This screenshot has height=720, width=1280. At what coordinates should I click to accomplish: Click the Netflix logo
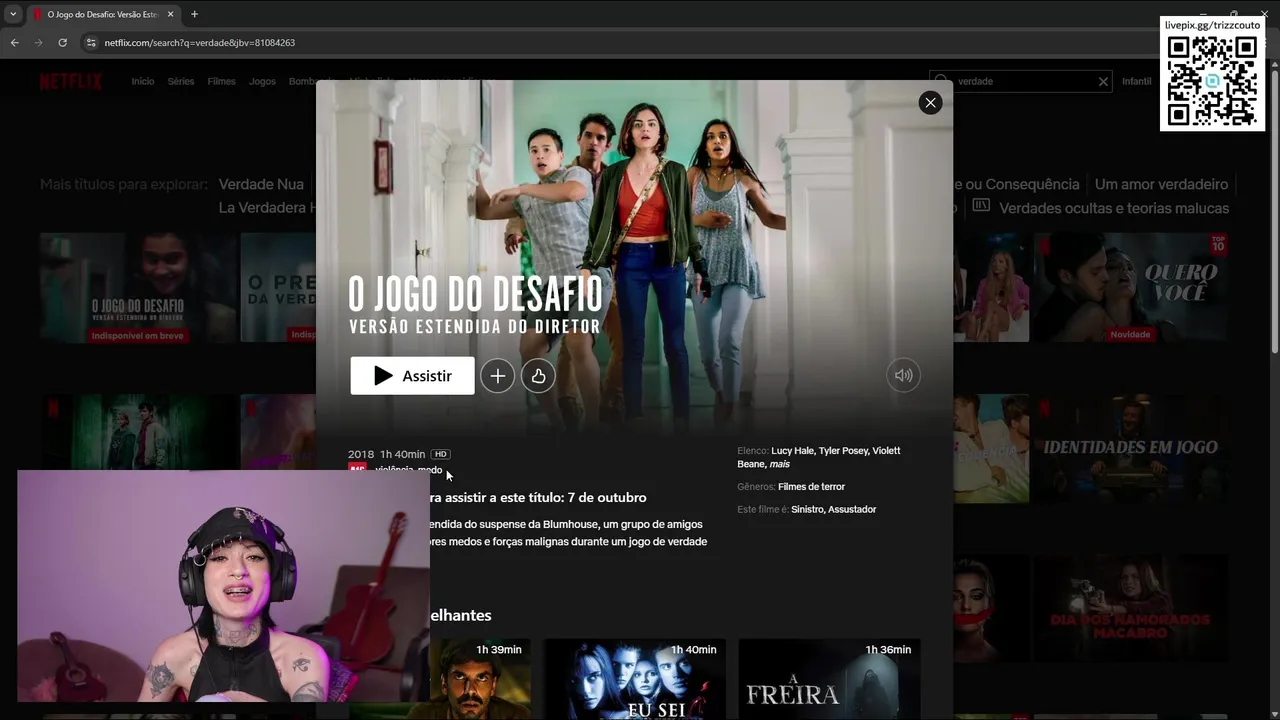[x=71, y=82]
